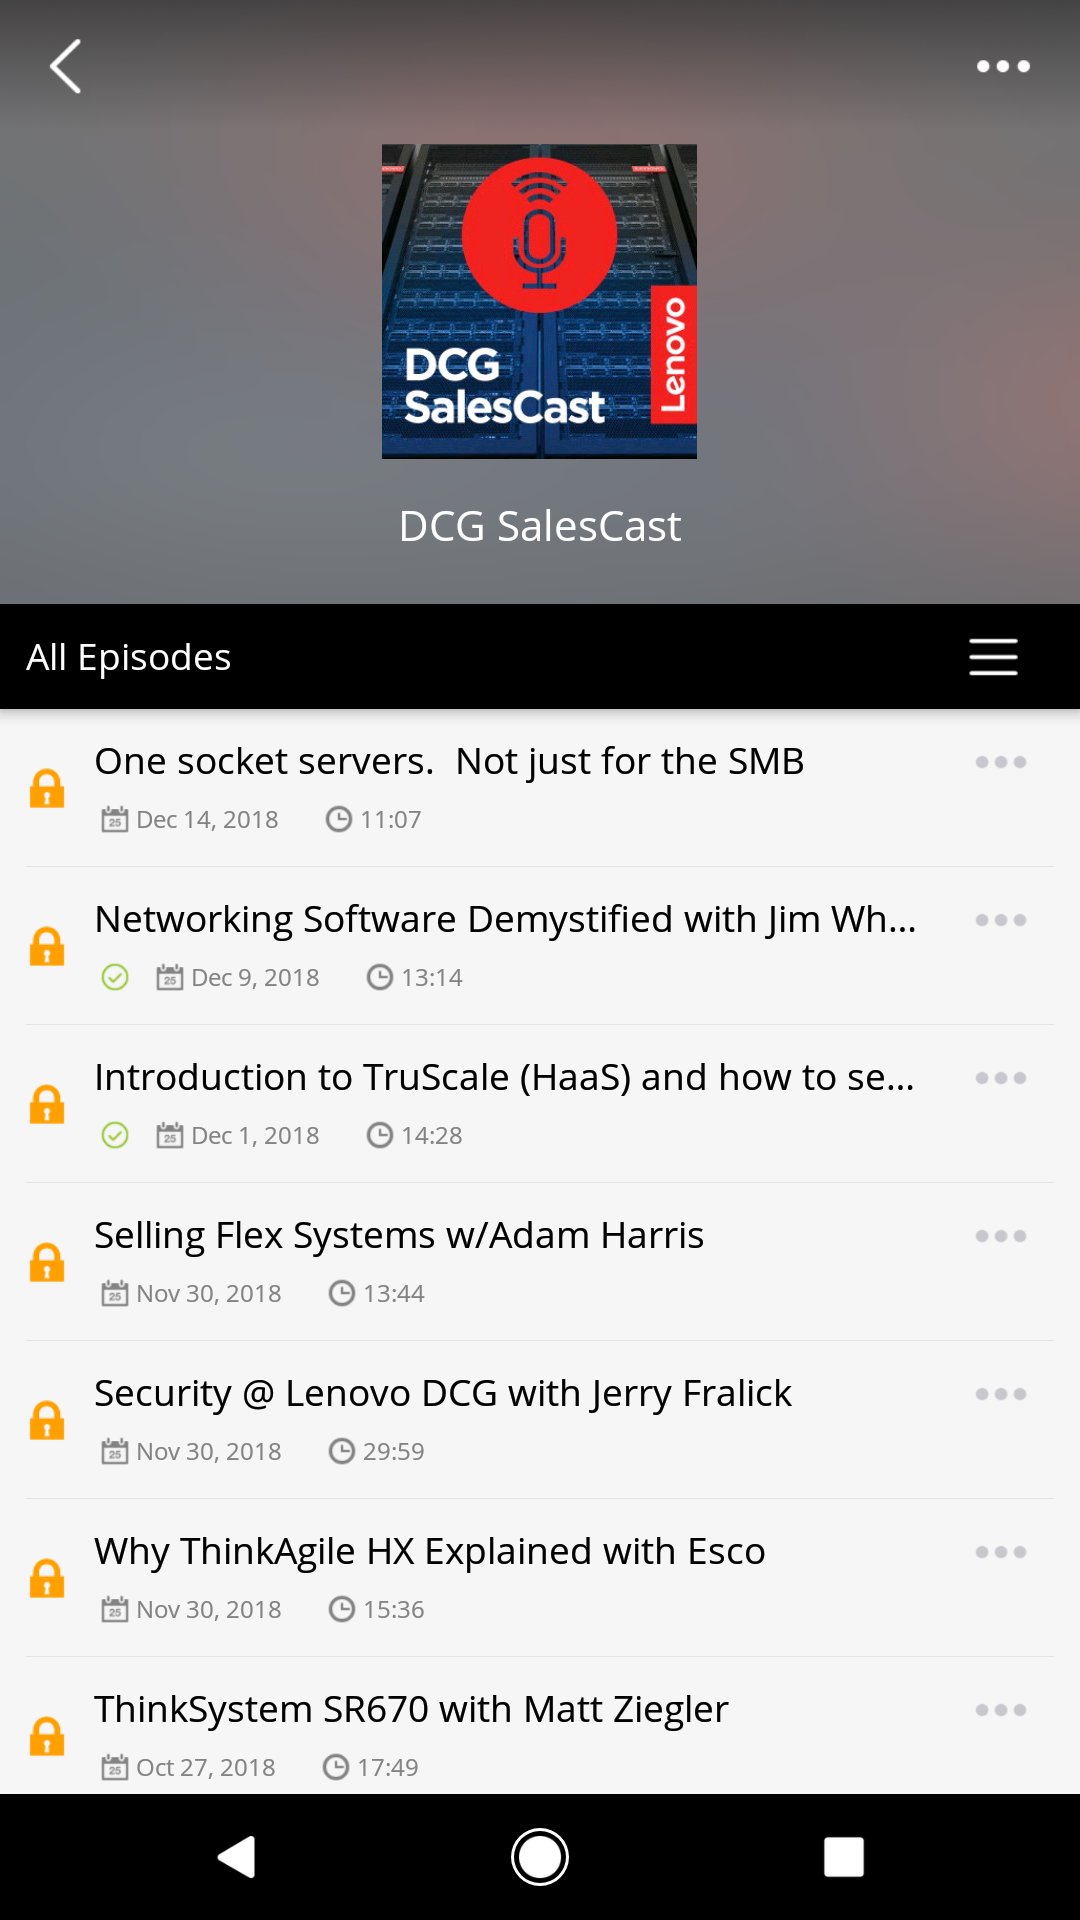Tap lock icon for Selling Flex Systems
The height and width of the screenshot is (1920, 1080).
pos(47,1263)
